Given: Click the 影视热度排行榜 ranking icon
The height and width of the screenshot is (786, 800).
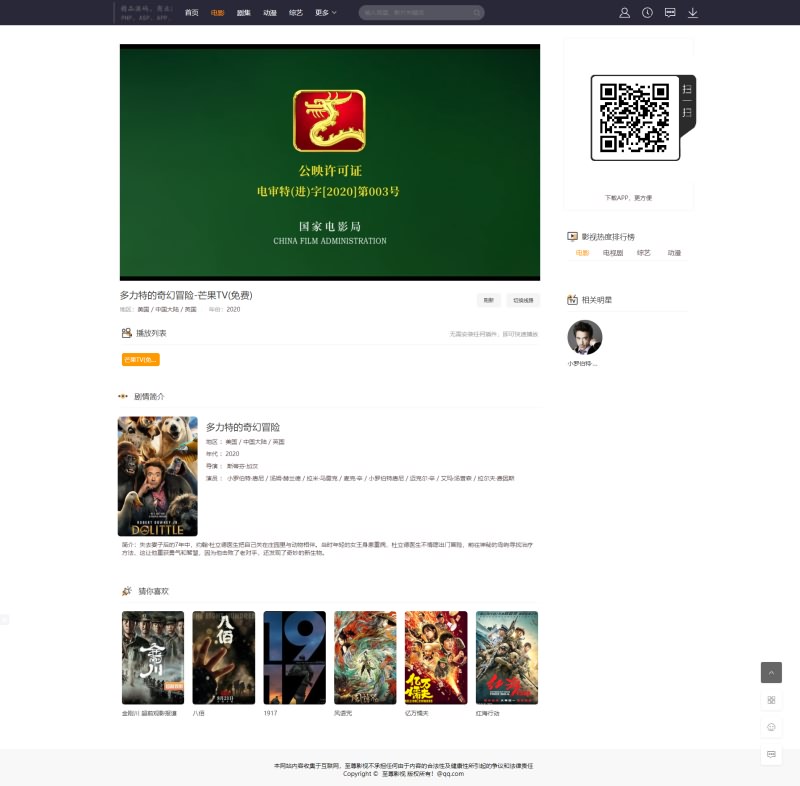Looking at the screenshot, I should click(572, 236).
